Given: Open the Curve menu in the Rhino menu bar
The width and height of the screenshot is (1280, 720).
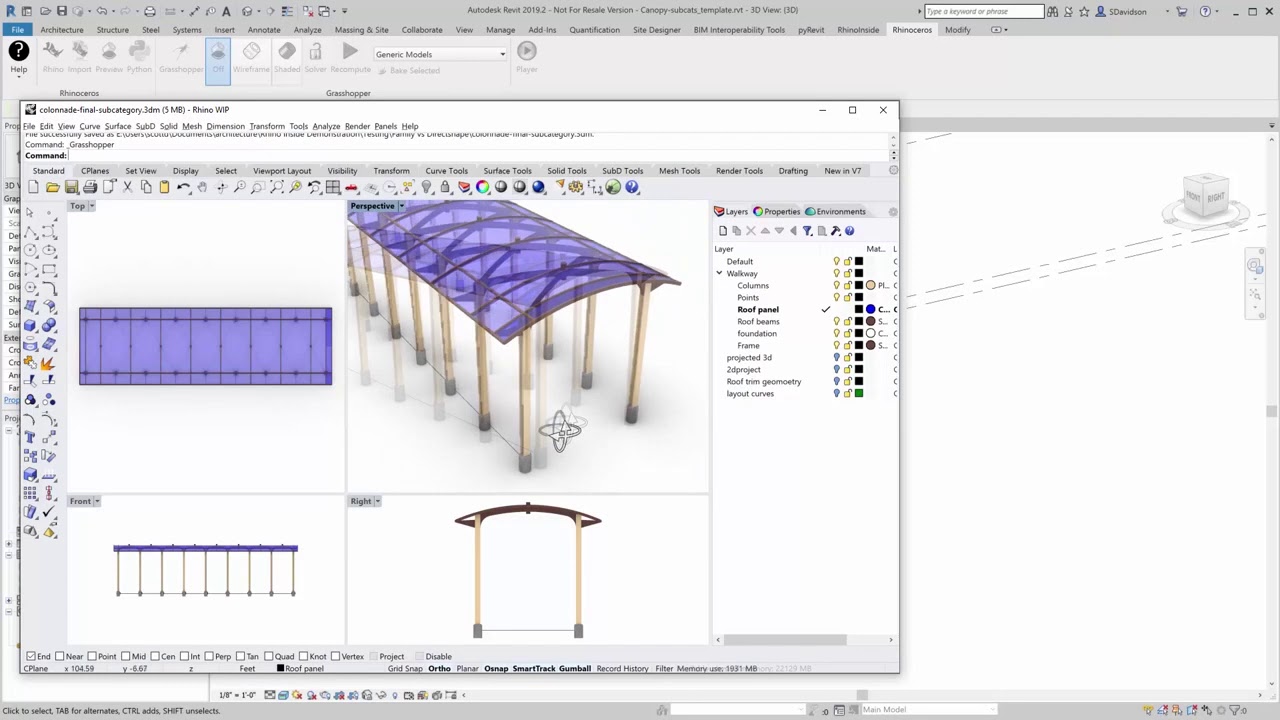Looking at the screenshot, I should click(90, 126).
